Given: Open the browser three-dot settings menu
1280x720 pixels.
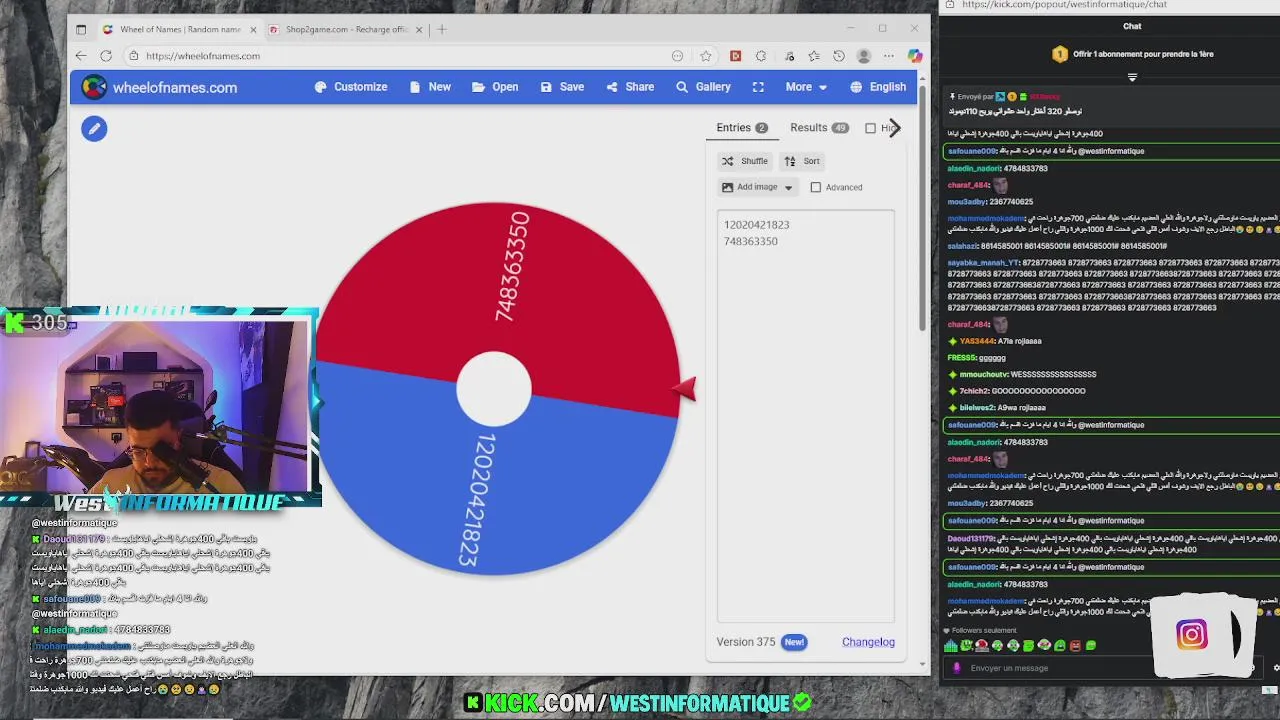Looking at the screenshot, I should click(x=888, y=56).
